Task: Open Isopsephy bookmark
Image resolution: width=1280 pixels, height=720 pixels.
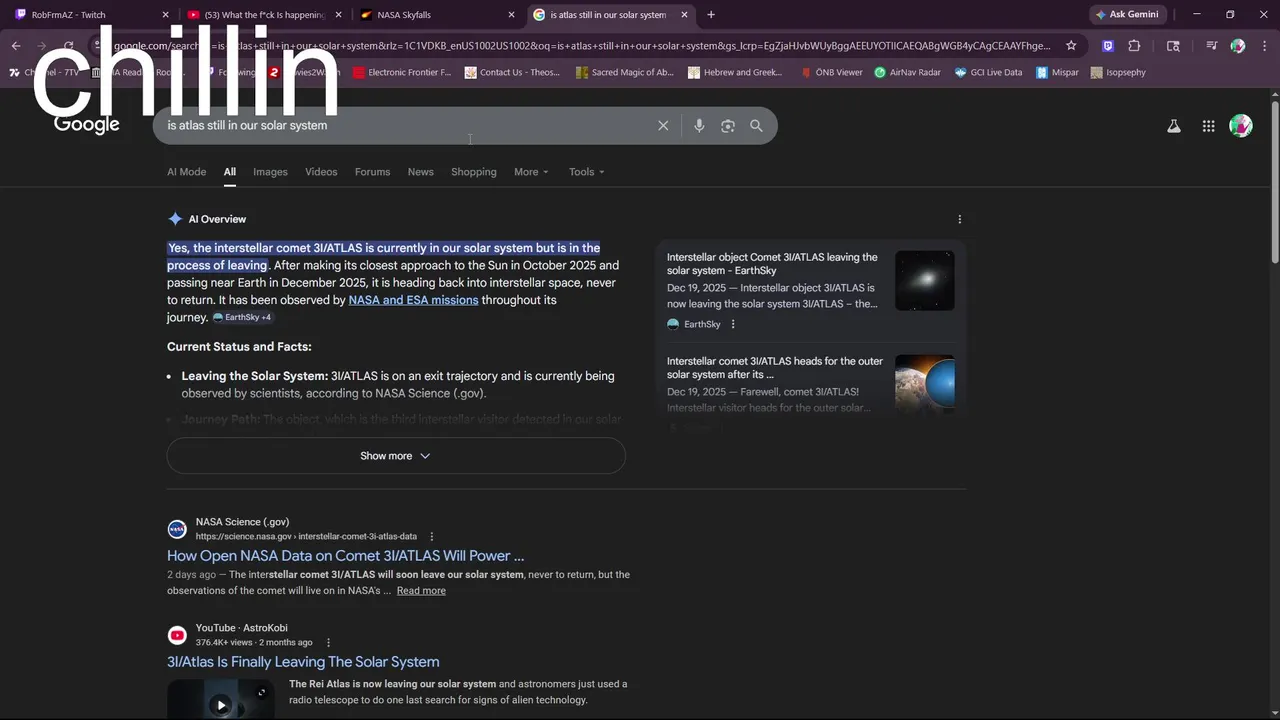Action: [x=1118, y=73]
